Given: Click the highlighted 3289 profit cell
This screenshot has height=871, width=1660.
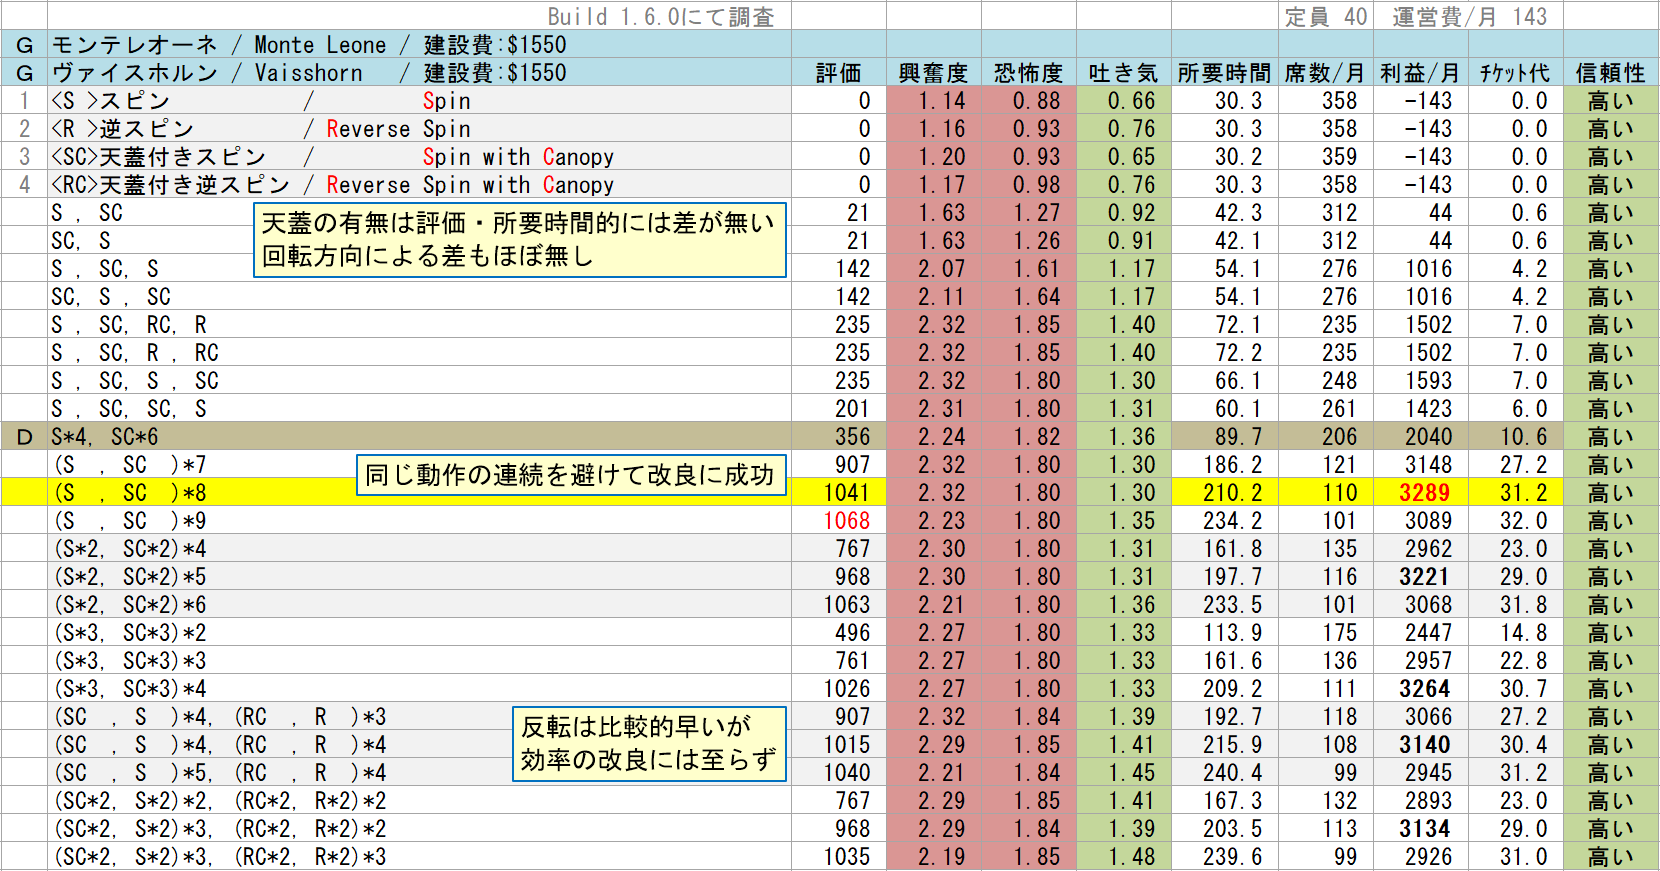Looking at the screenshot, I should 1420,493.
